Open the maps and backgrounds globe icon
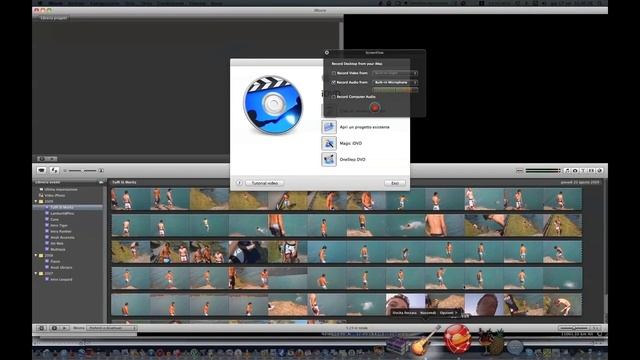 click(600, 170)
